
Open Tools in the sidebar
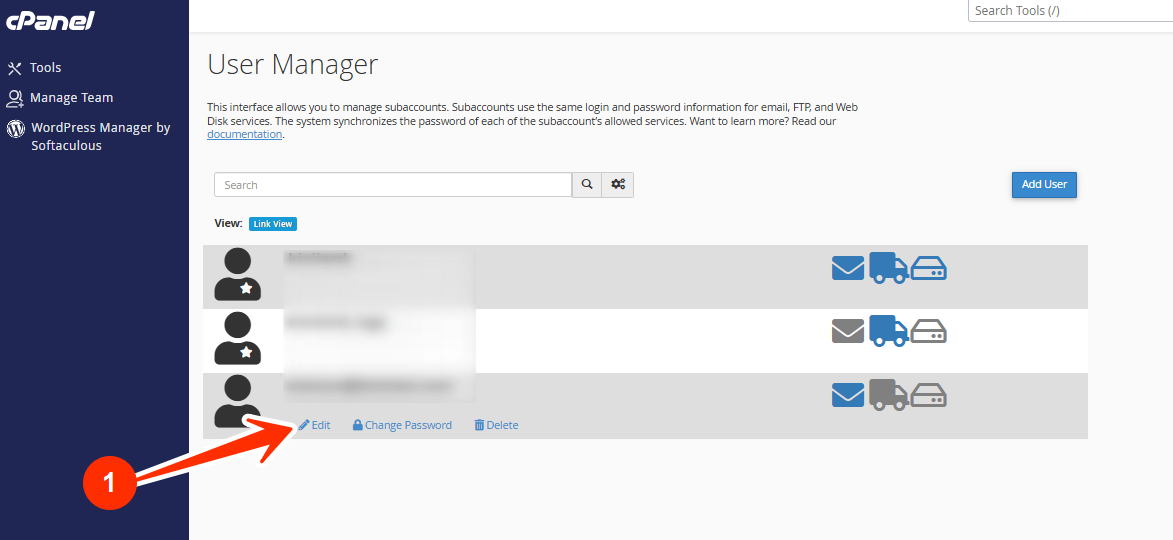[x=46, y=67]
